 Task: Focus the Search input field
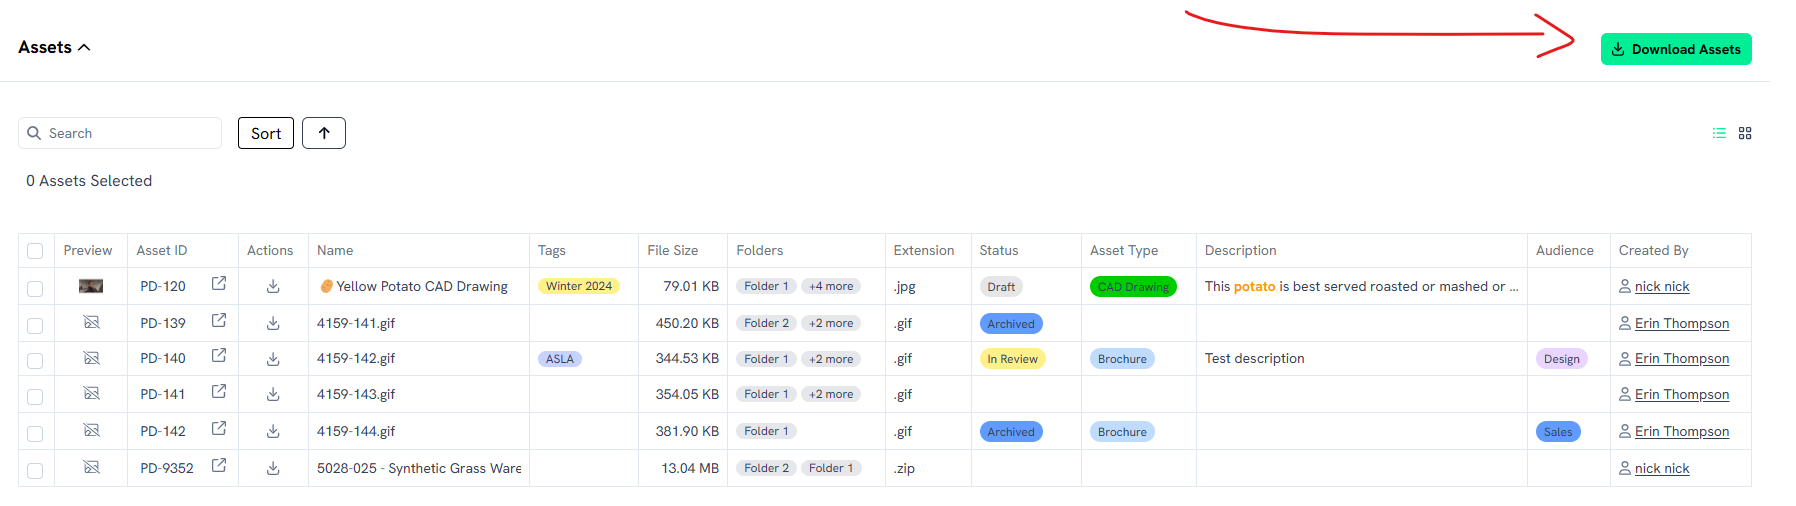tap(130, 133)
